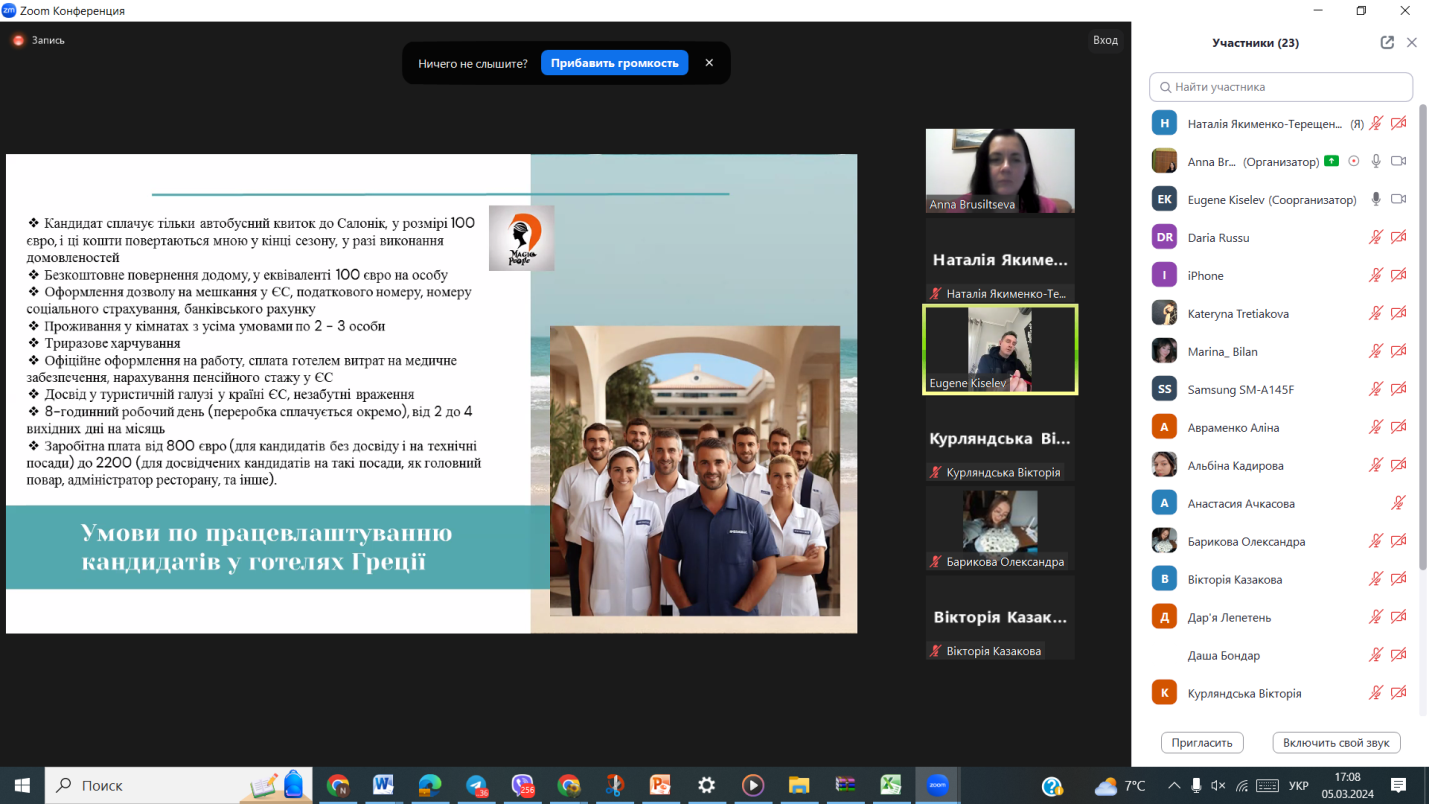Toggle the microphone on Наталія Якименко-Терещенко's row
The width and height of the screenshot is (1429, 804).
1376,123
